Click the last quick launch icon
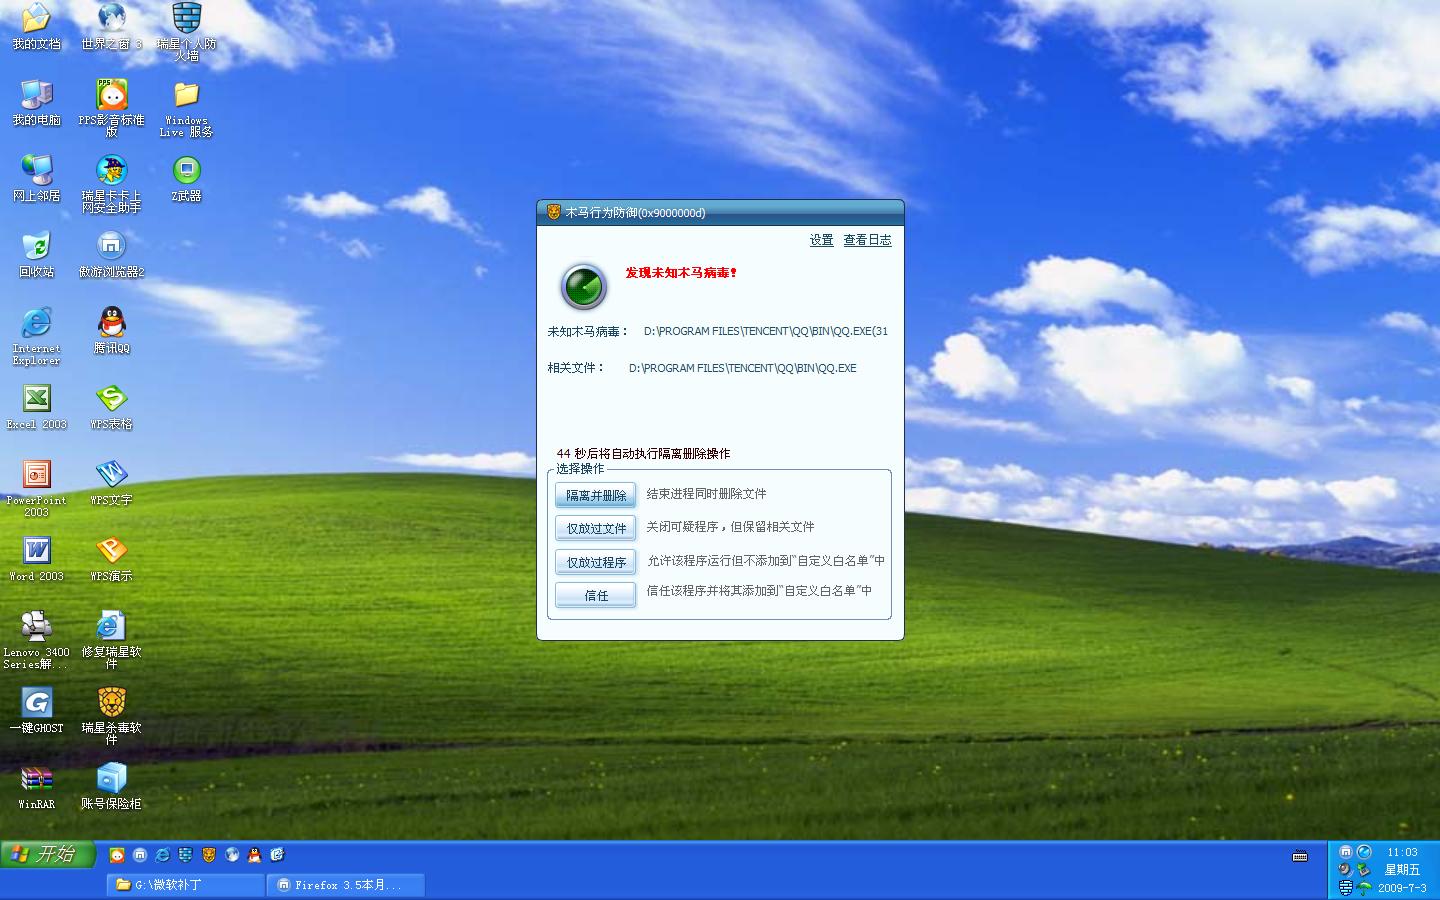 click(278, 855)
